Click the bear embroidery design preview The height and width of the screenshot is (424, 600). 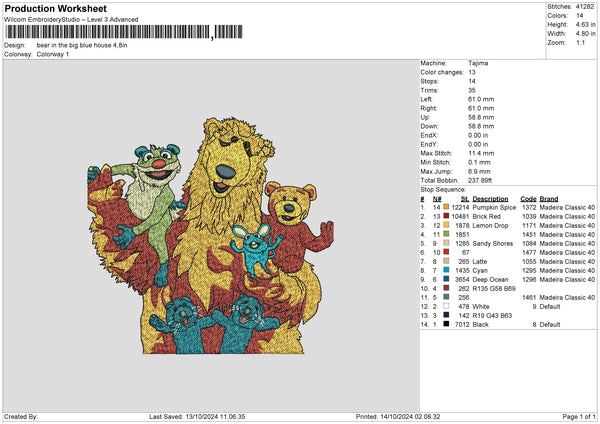point(210,235)
